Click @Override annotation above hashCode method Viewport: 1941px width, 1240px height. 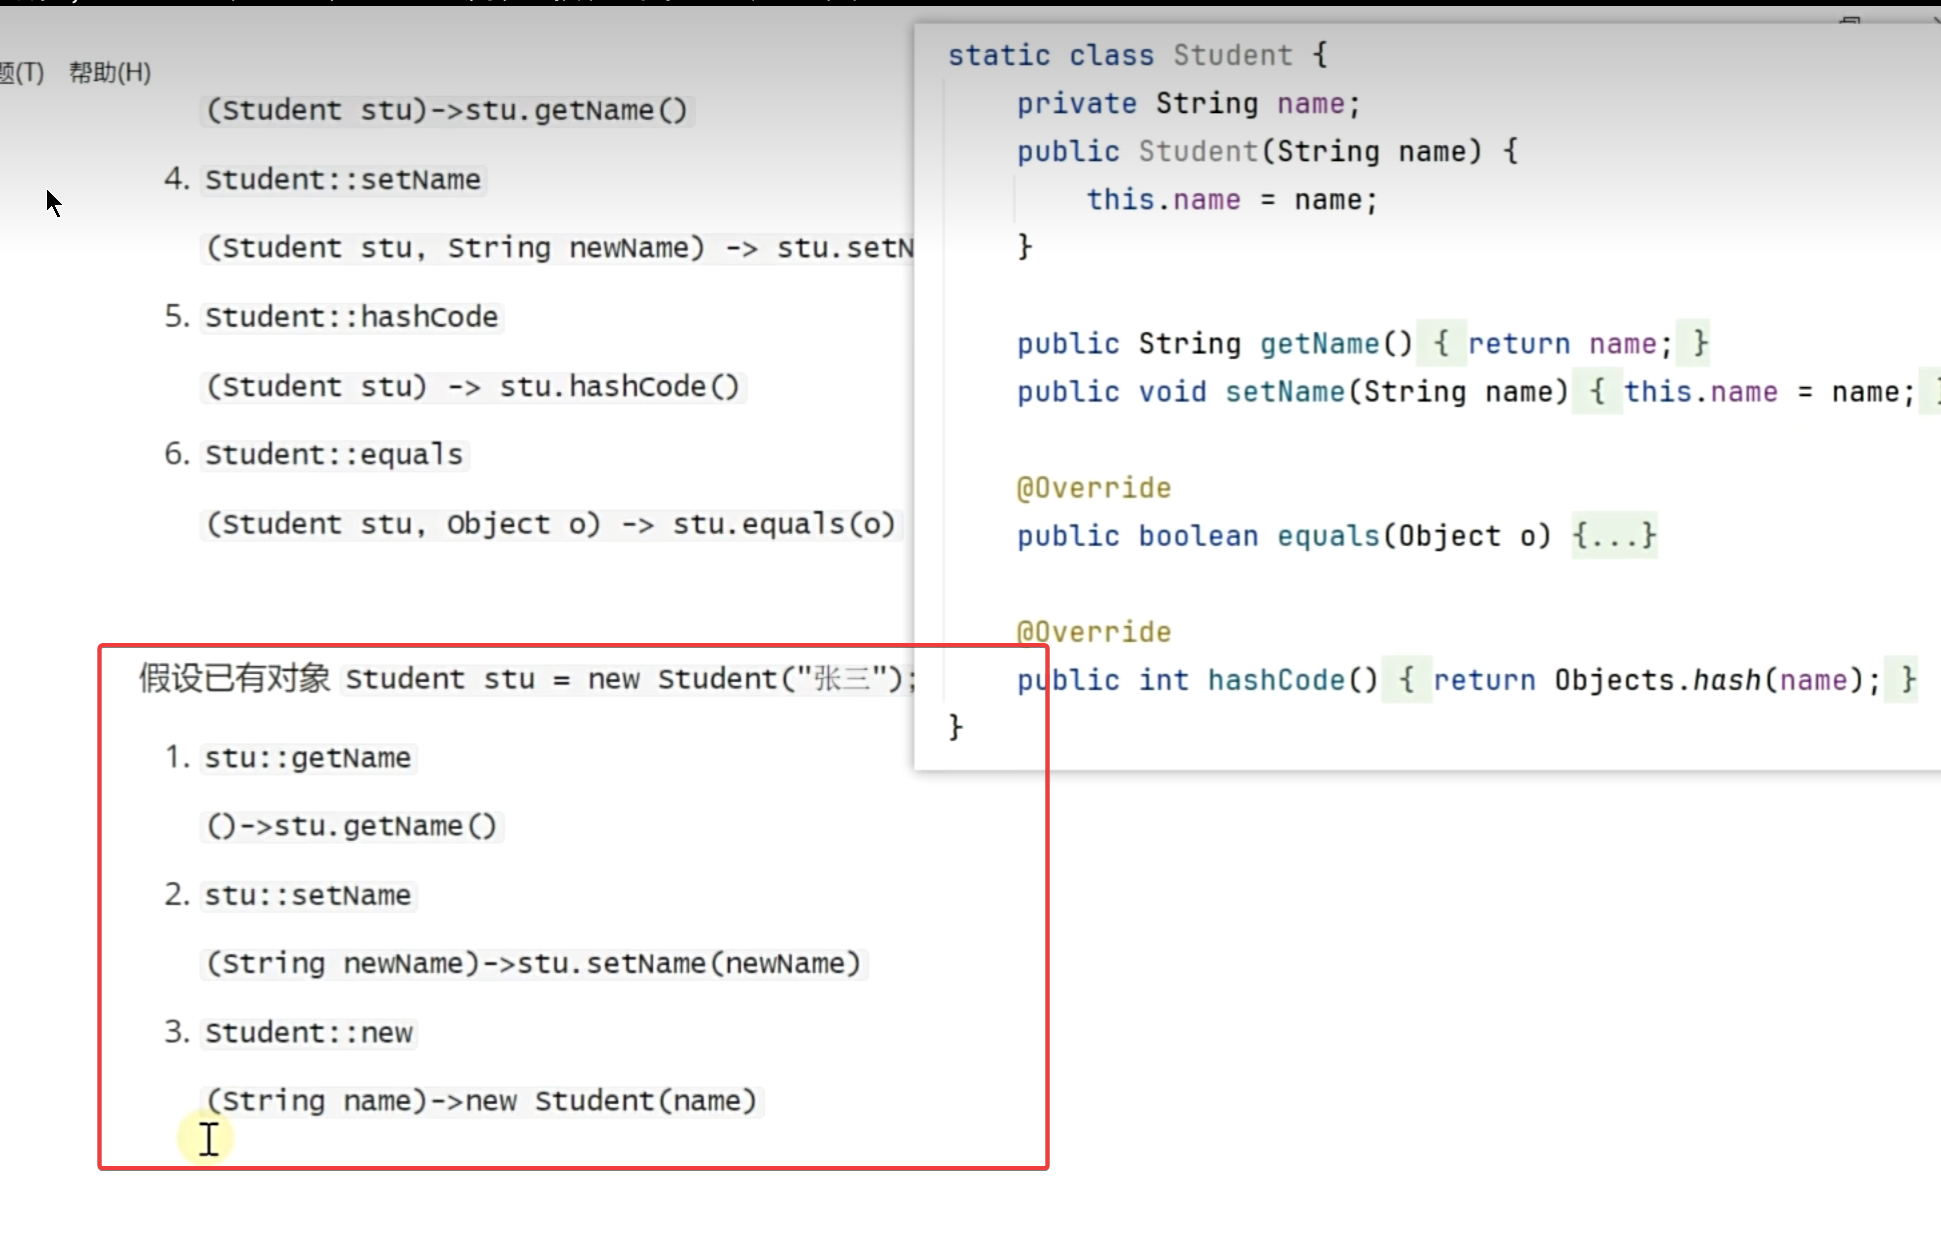(x=1093, y=632)
